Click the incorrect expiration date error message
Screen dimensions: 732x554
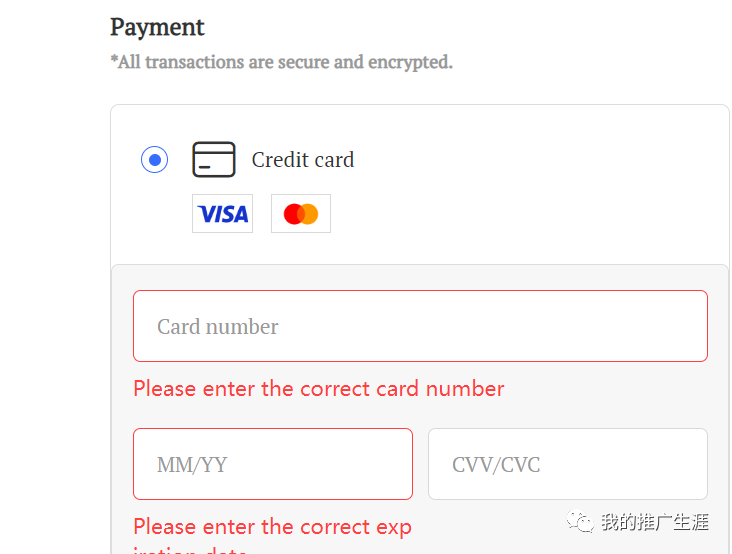[272, 527]
